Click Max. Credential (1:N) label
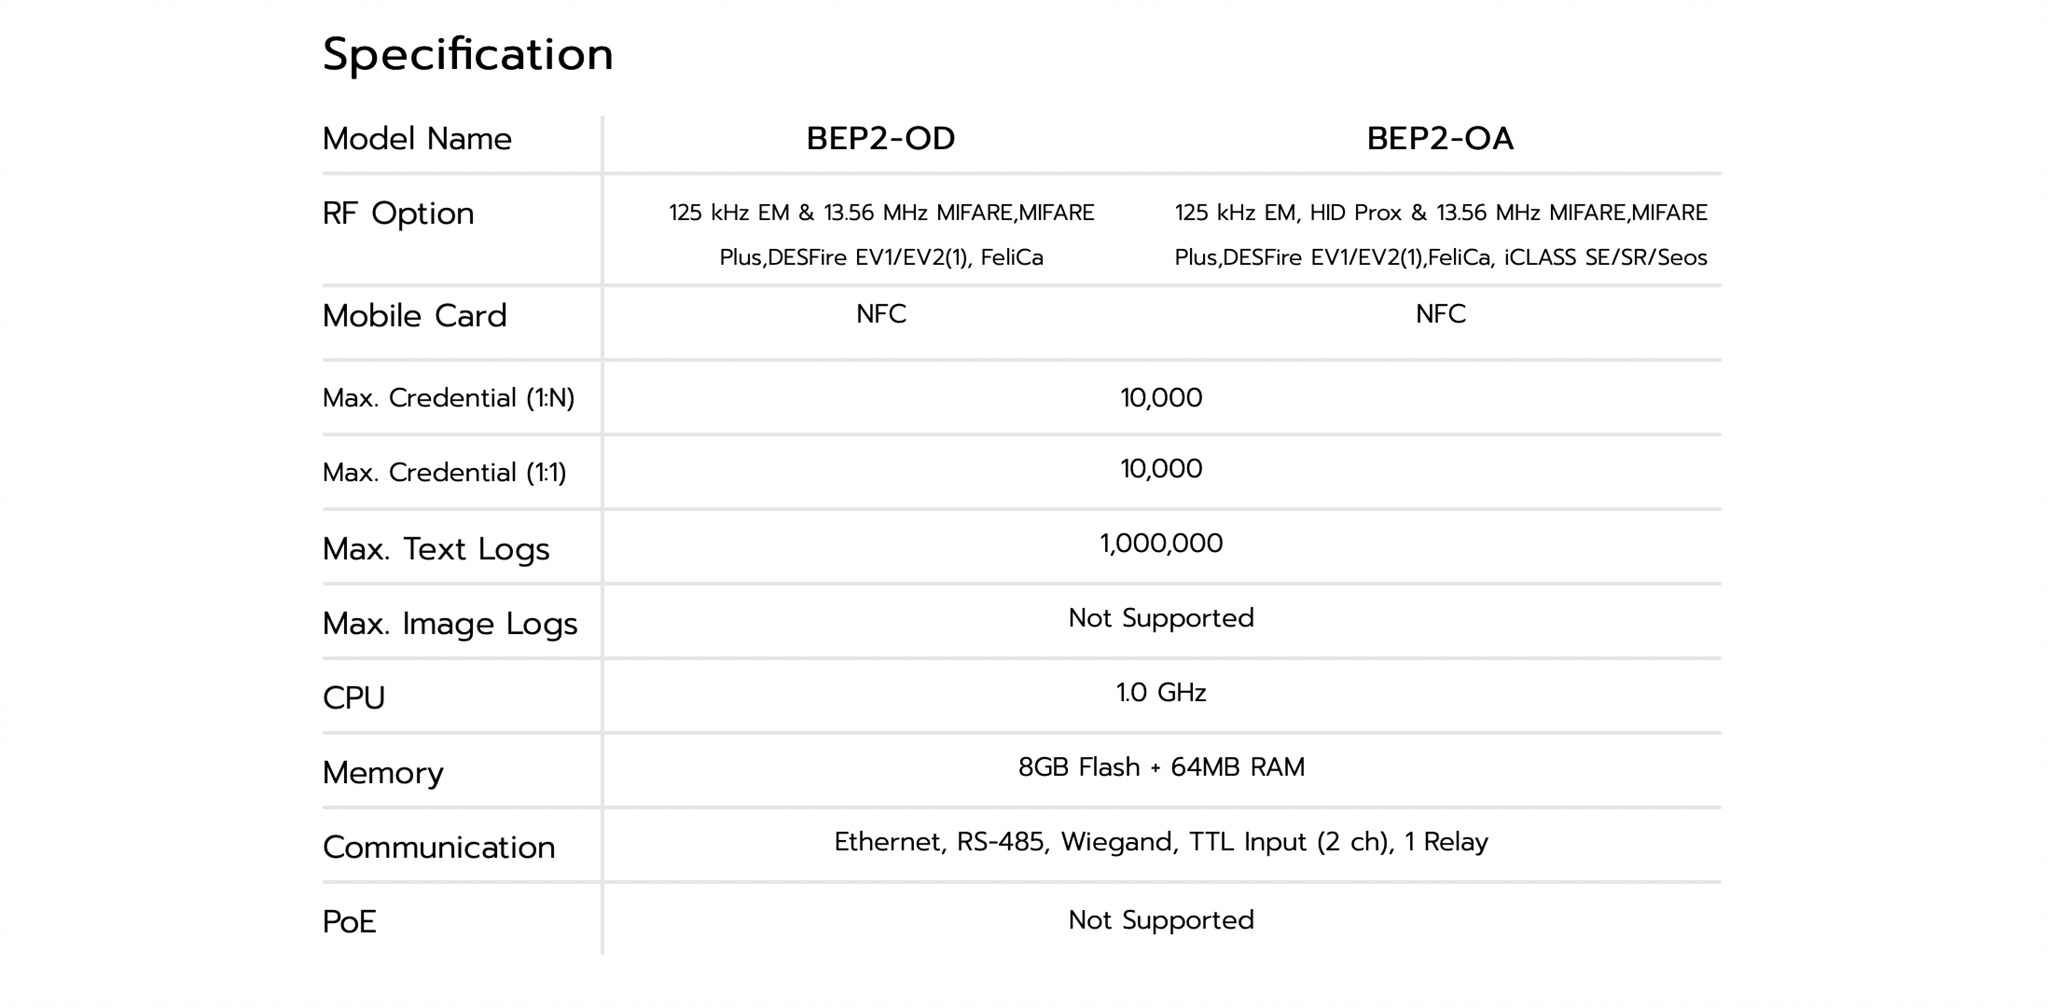Viewport: 2048px width, 1007px height. tap(448, 398)
